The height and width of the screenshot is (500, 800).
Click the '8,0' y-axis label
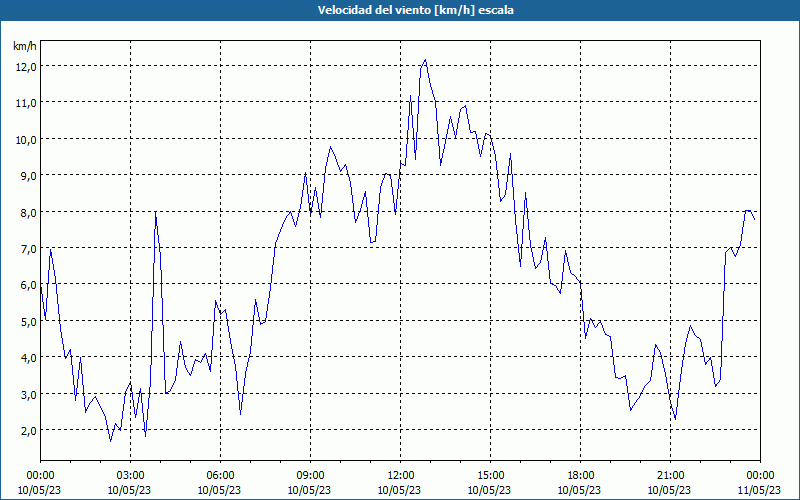(x=29, y=212)
